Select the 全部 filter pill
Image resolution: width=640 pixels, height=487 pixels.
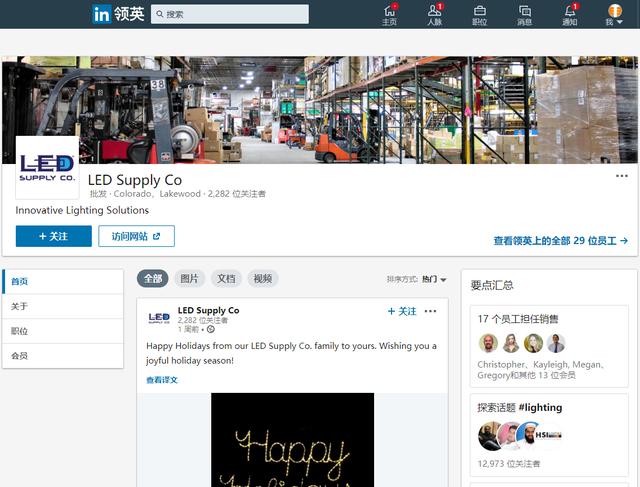[x=153, y=279]
